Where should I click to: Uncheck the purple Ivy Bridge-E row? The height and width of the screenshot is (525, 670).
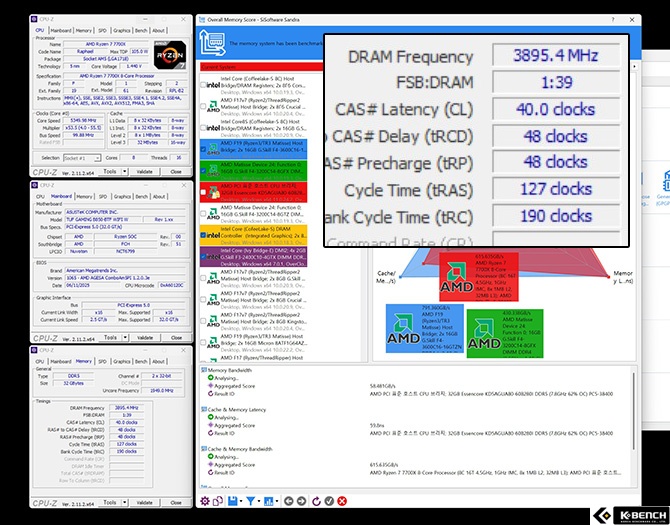point(203,257)
